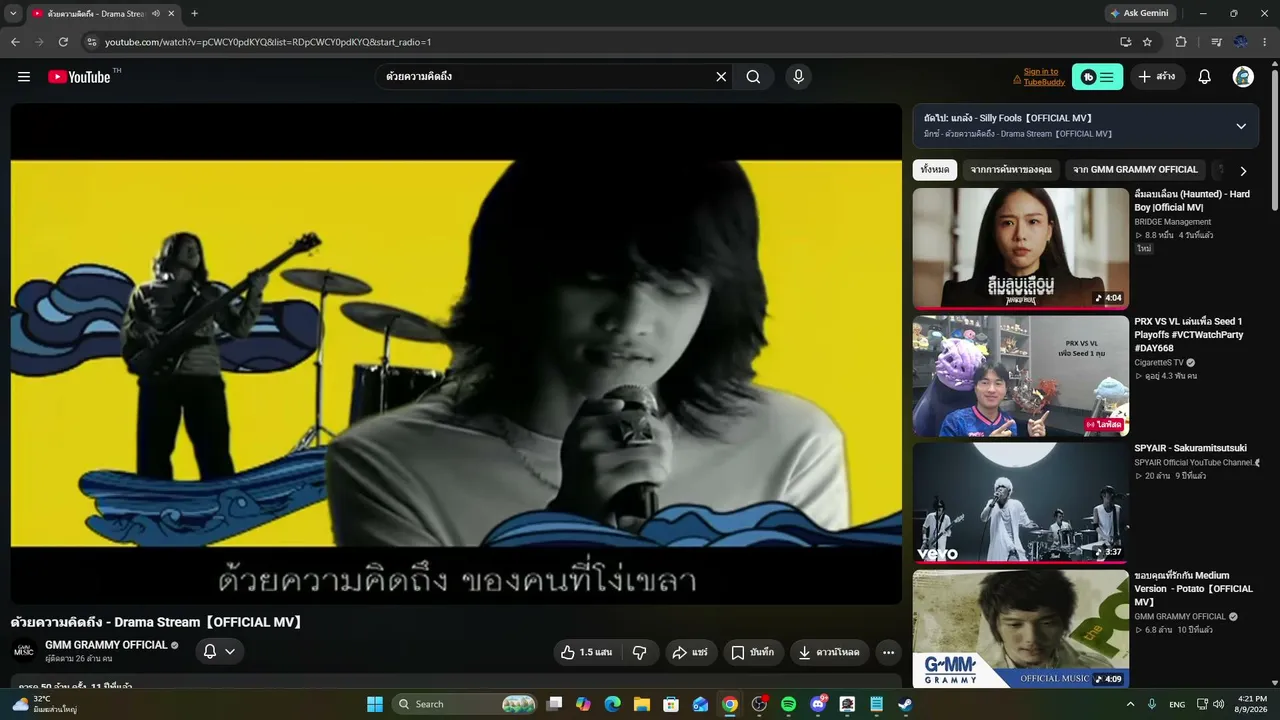View site information icon in address bar
This screenshot has height=720, width=1280.
tap(92, 42)
